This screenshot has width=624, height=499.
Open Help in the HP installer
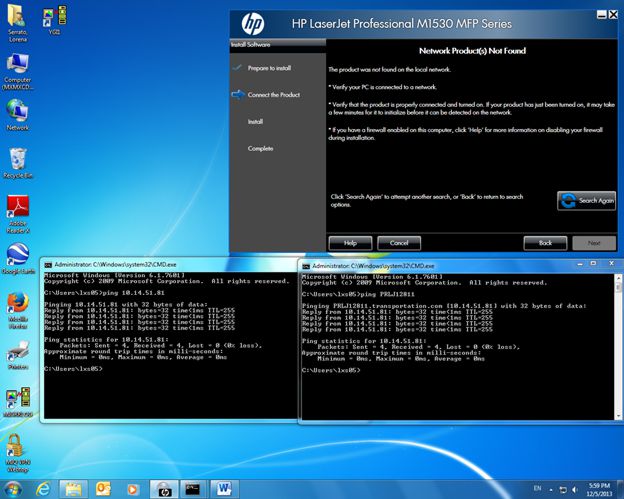(350, 243)
